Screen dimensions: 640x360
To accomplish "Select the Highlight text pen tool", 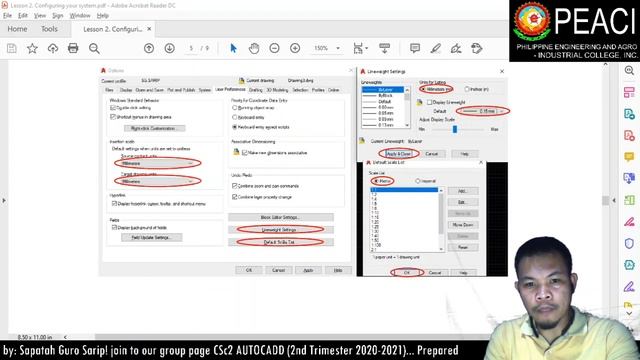I will coord(436,48).
